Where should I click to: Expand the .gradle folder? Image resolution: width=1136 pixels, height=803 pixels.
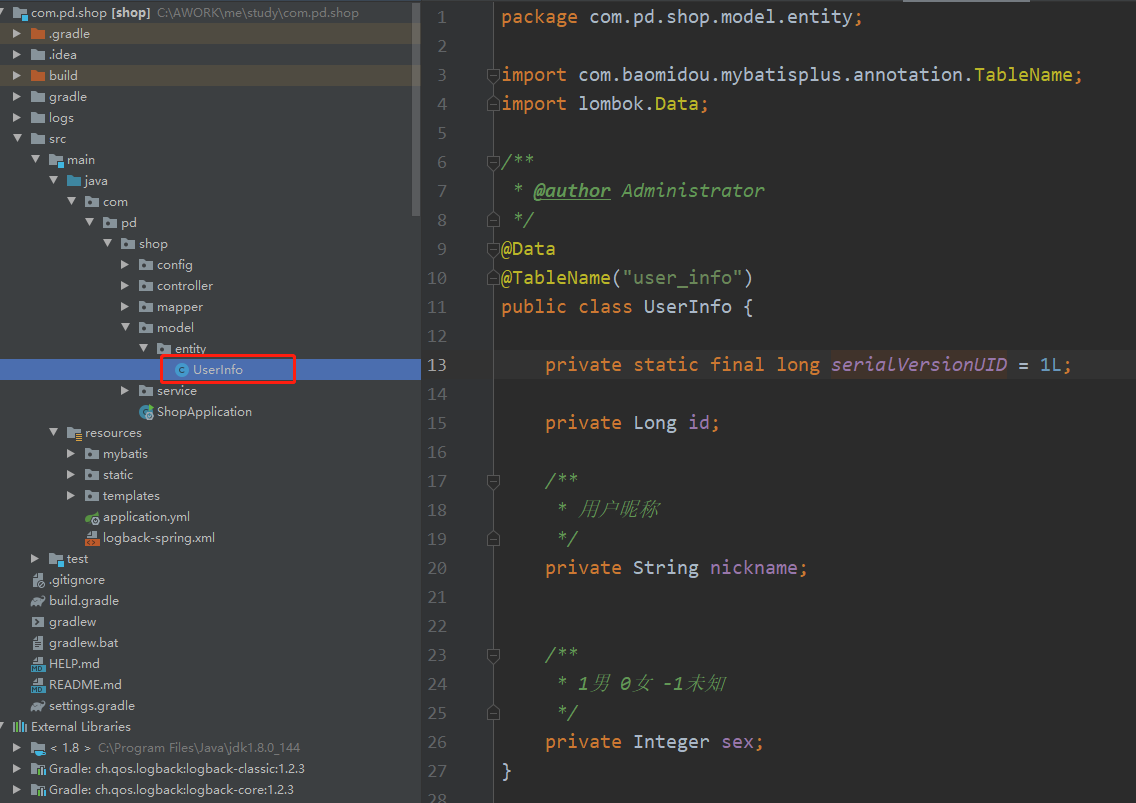17,33
